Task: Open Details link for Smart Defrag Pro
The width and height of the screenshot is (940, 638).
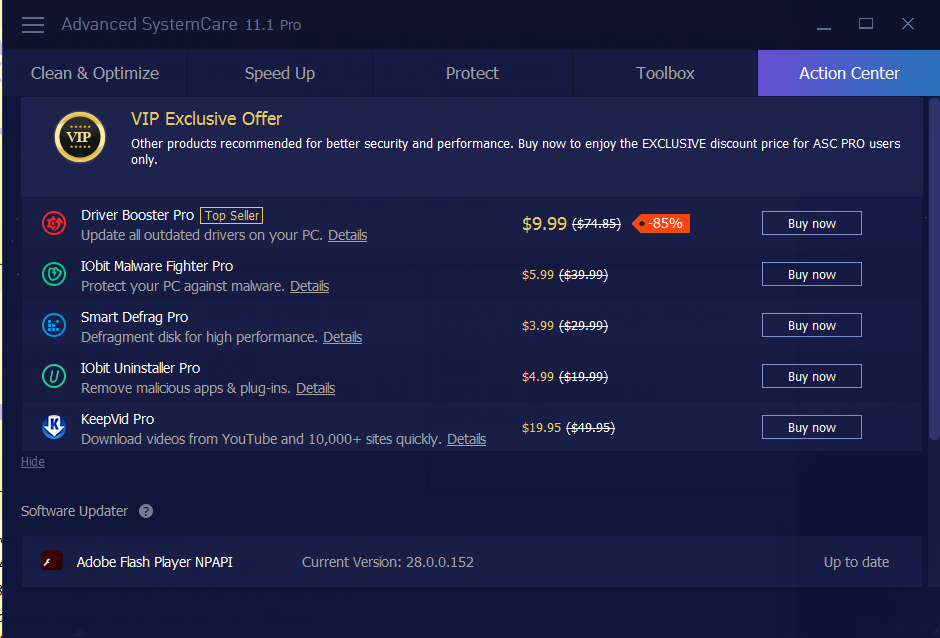Action: pos(343,337)
